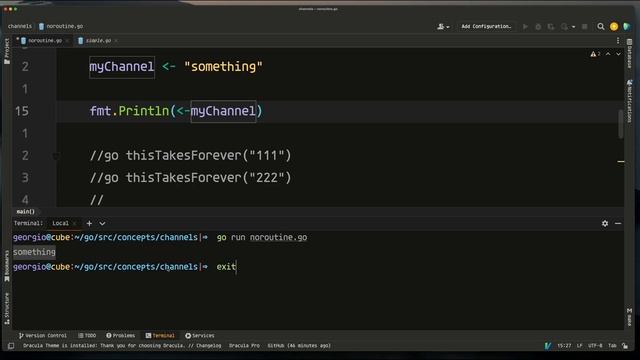Click the highlighted something output in terminal
Image resolution: width=640 pixels, height=360 pixels.
pos(34,252)
